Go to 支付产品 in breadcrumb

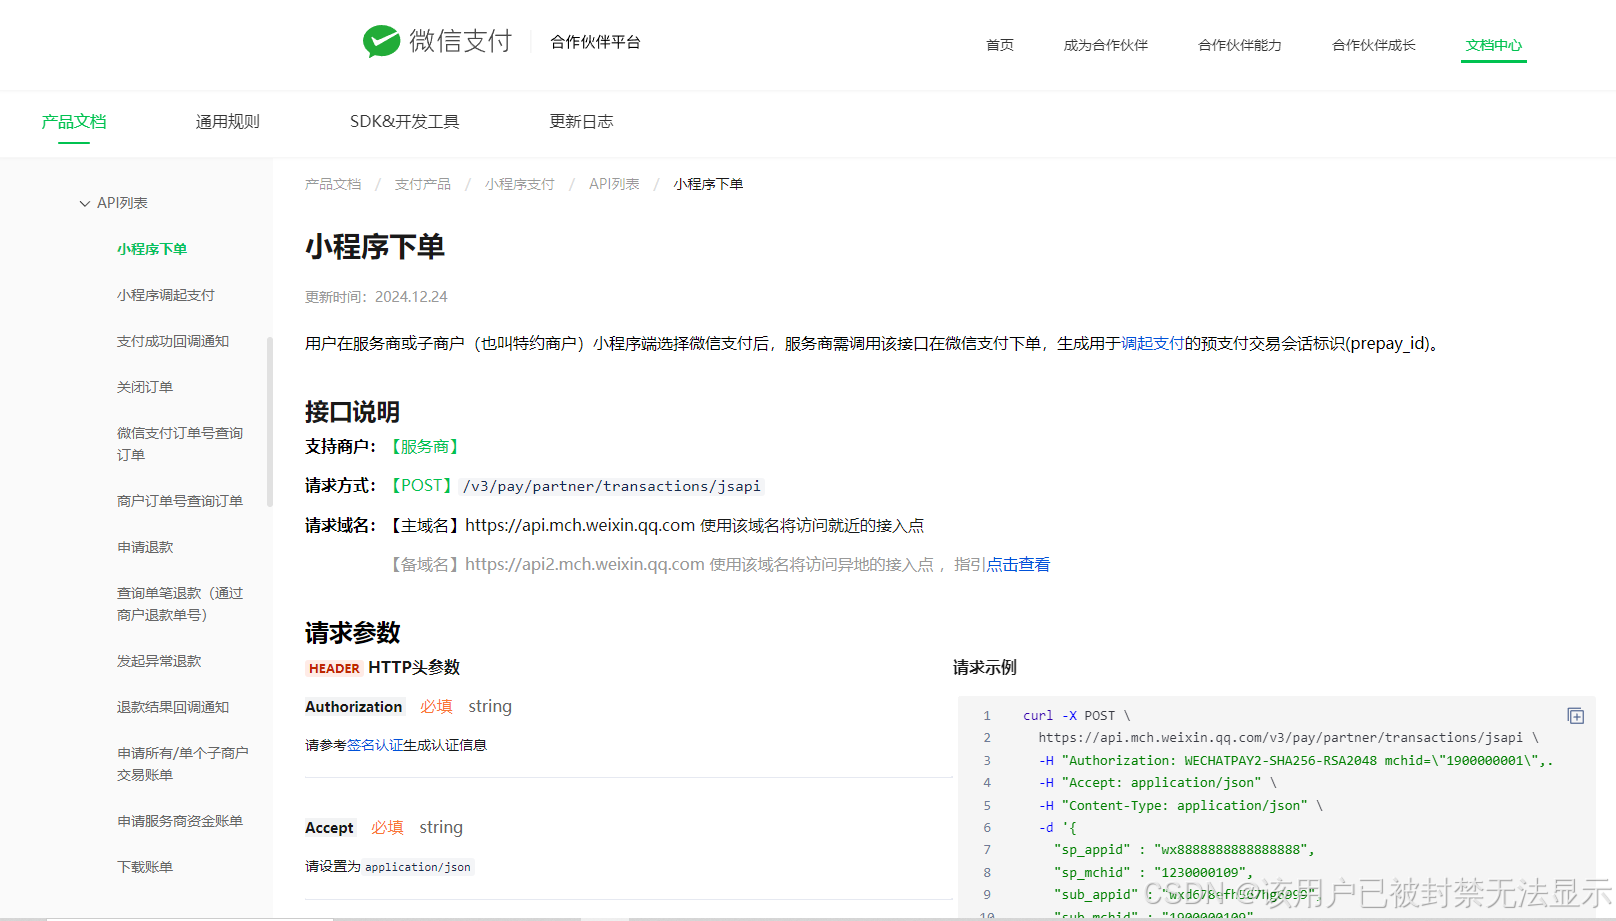tap(422, 184)
